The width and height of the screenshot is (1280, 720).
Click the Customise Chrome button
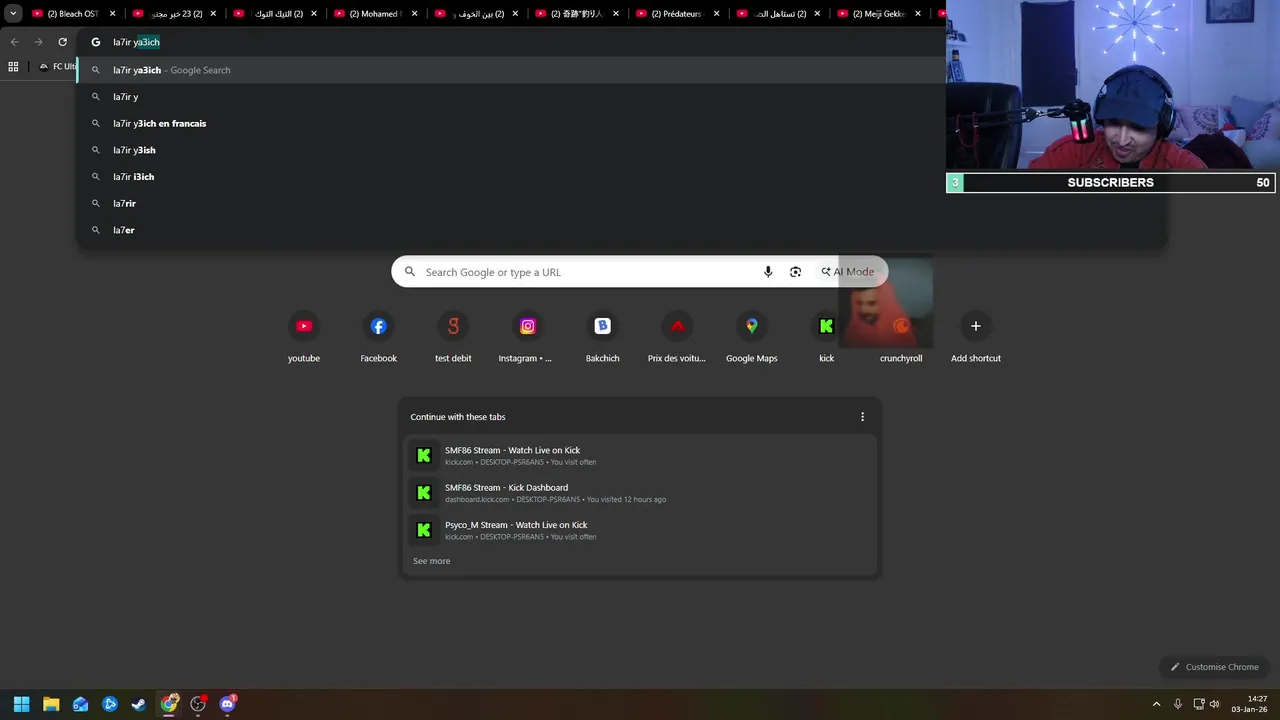(x=1215, y=667)
